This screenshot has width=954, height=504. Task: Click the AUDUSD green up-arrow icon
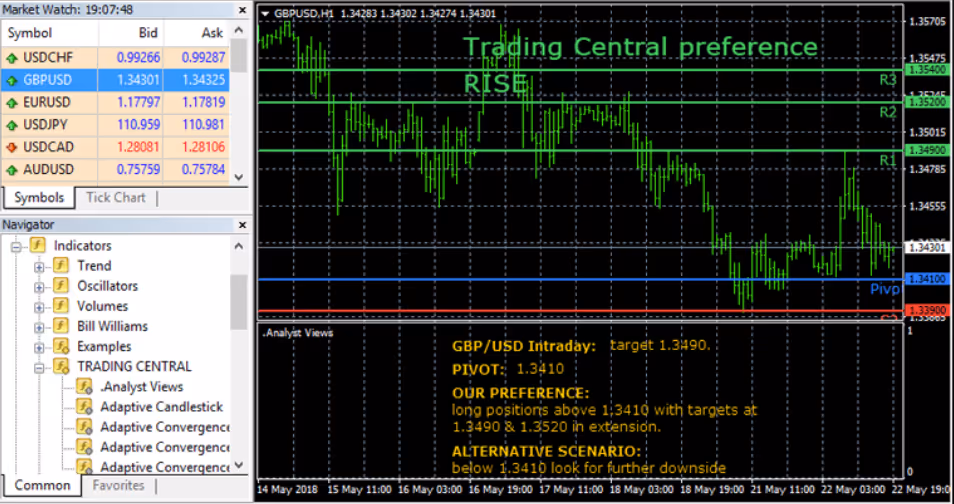[x=12, y=170]
